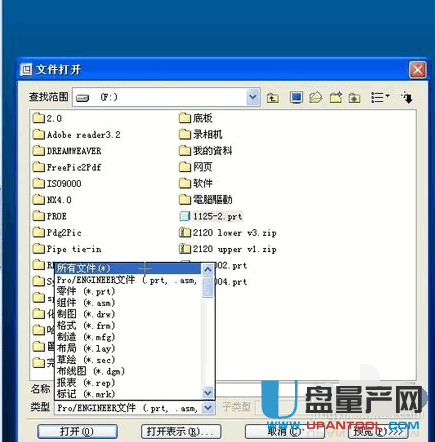Image resolution: width=435 pixels, height=442 pixels.
Task: Click the 打开表示(R)... button
Action: (181, 432)
